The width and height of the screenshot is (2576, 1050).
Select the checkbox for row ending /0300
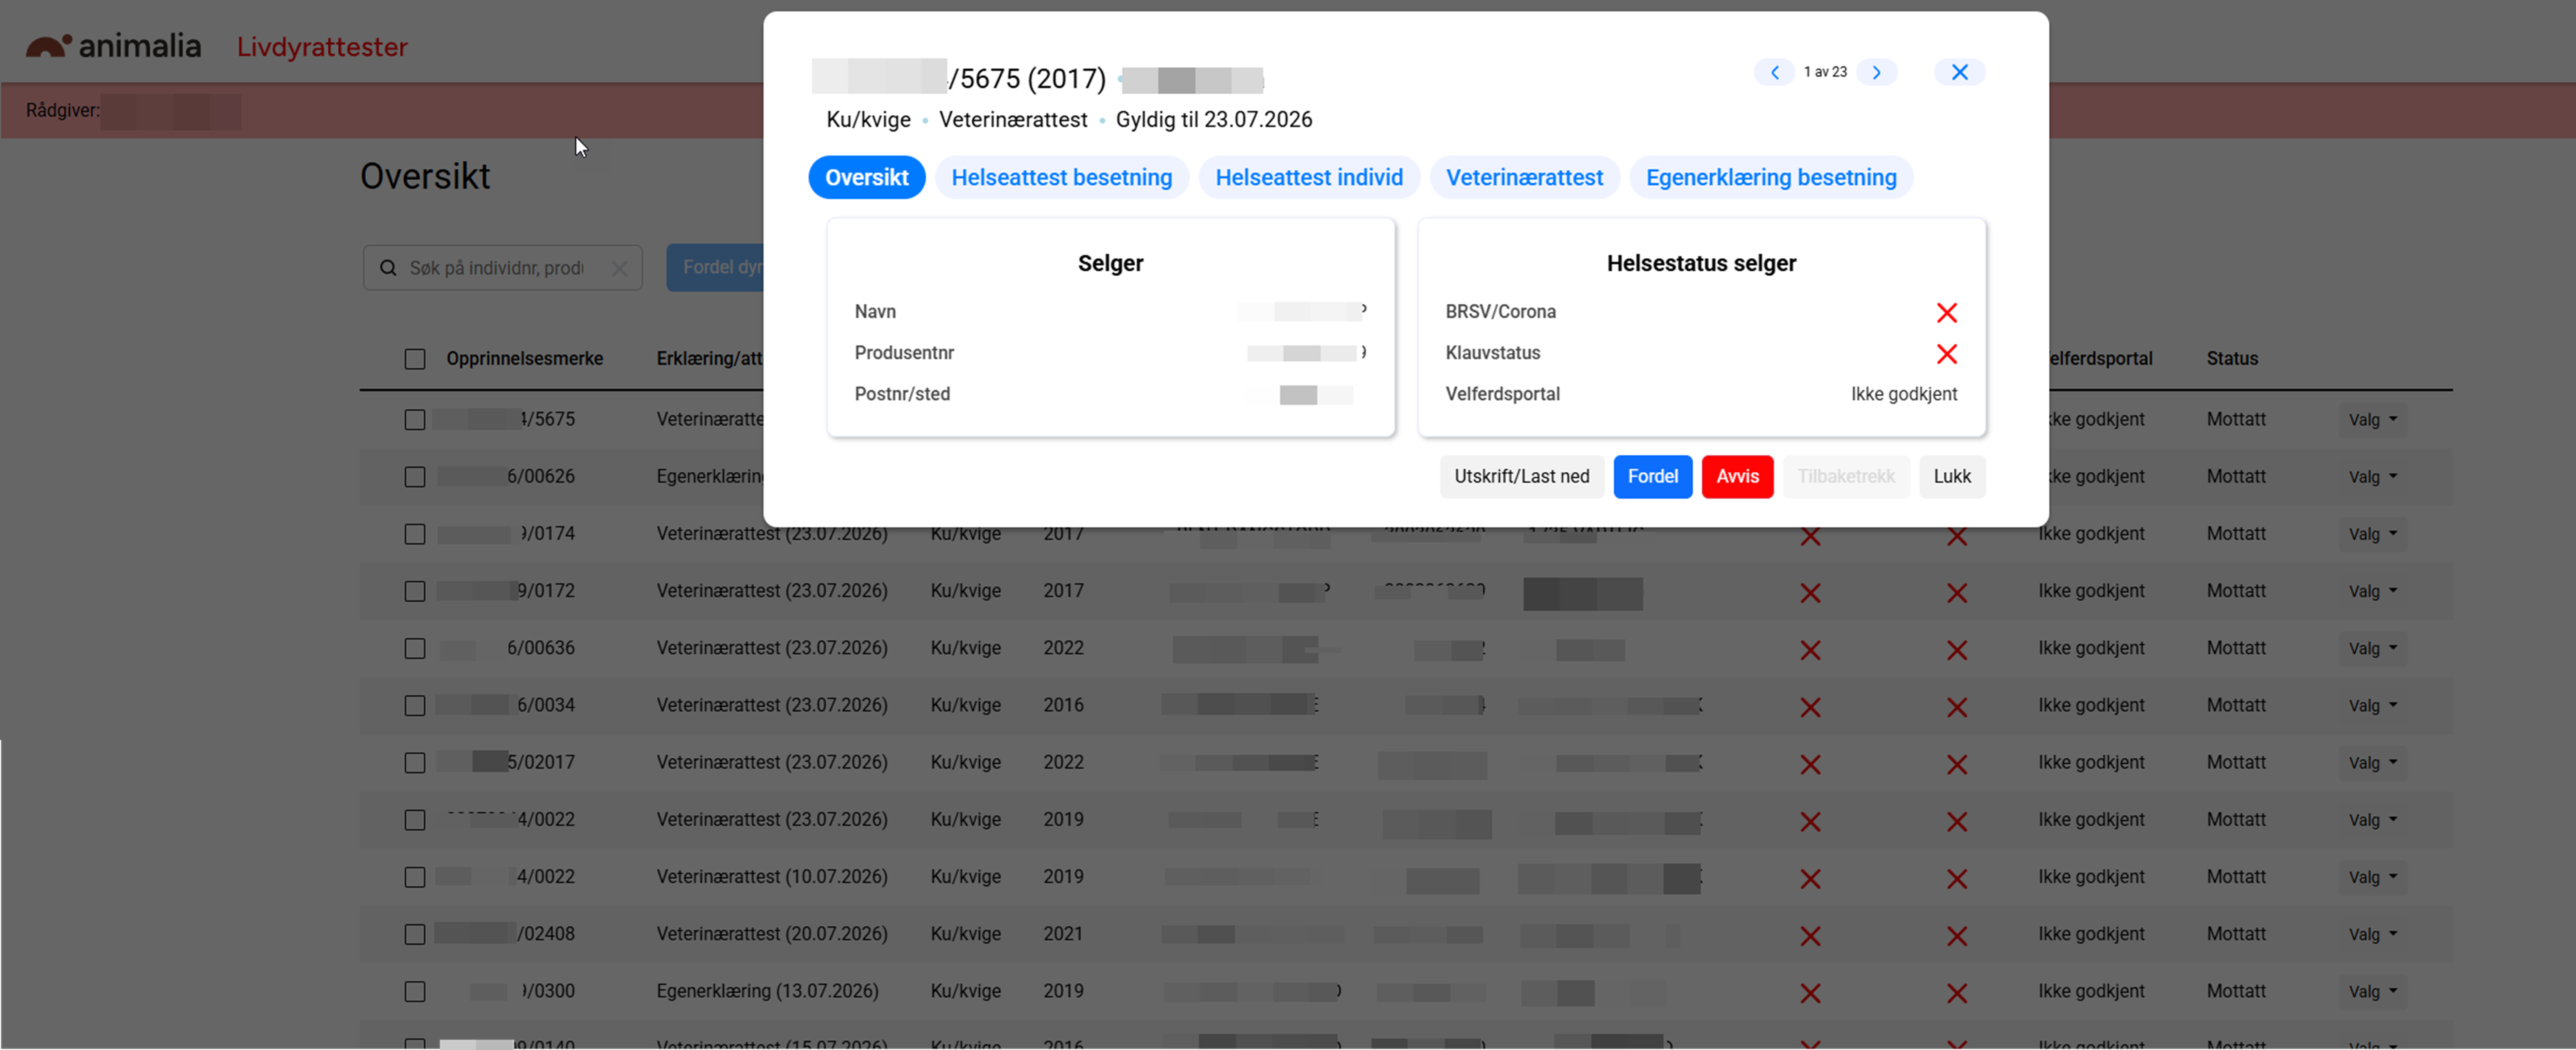pyautogui.click(x=415, y=991)
